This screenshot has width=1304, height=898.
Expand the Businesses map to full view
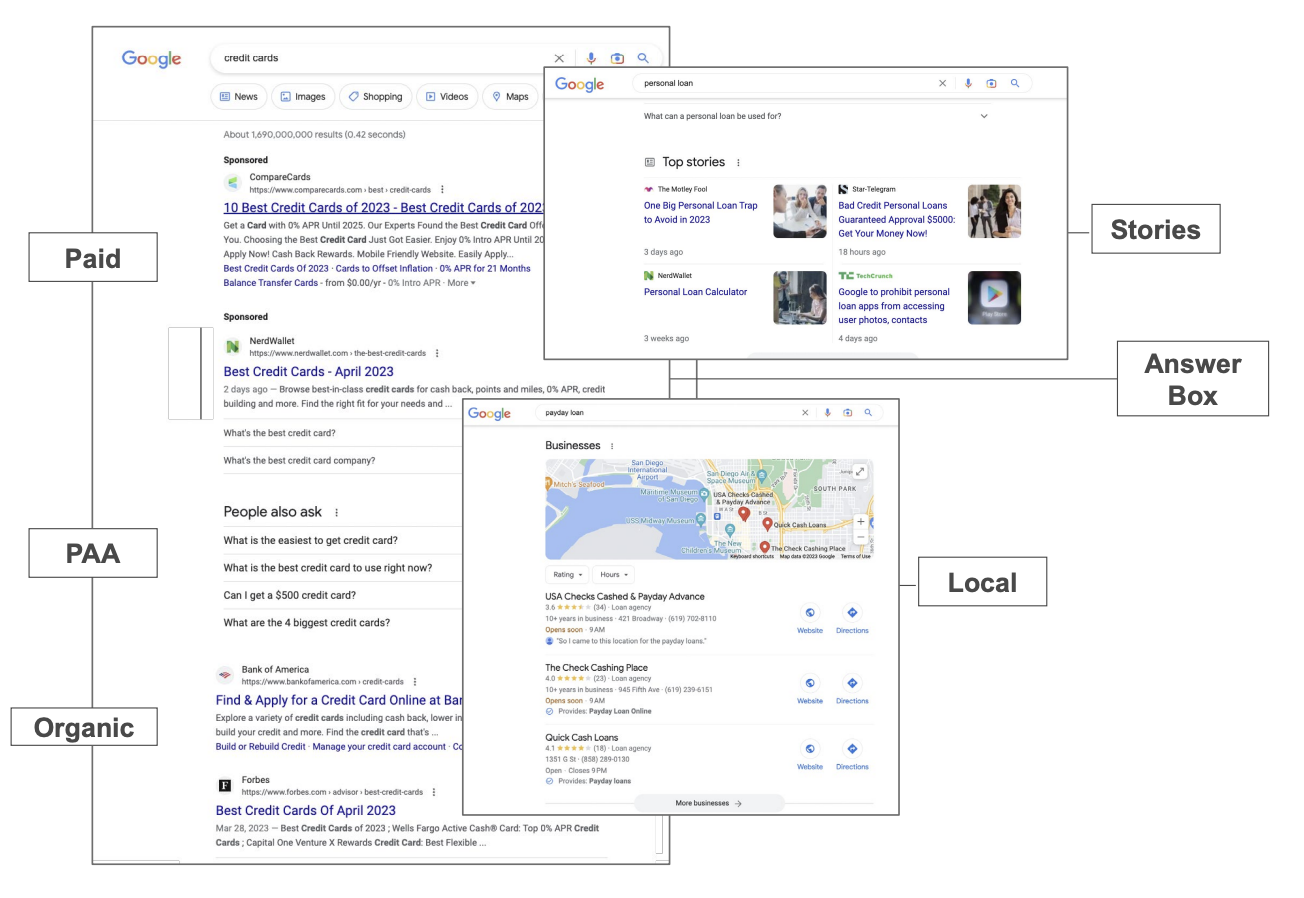coord(860,472)
